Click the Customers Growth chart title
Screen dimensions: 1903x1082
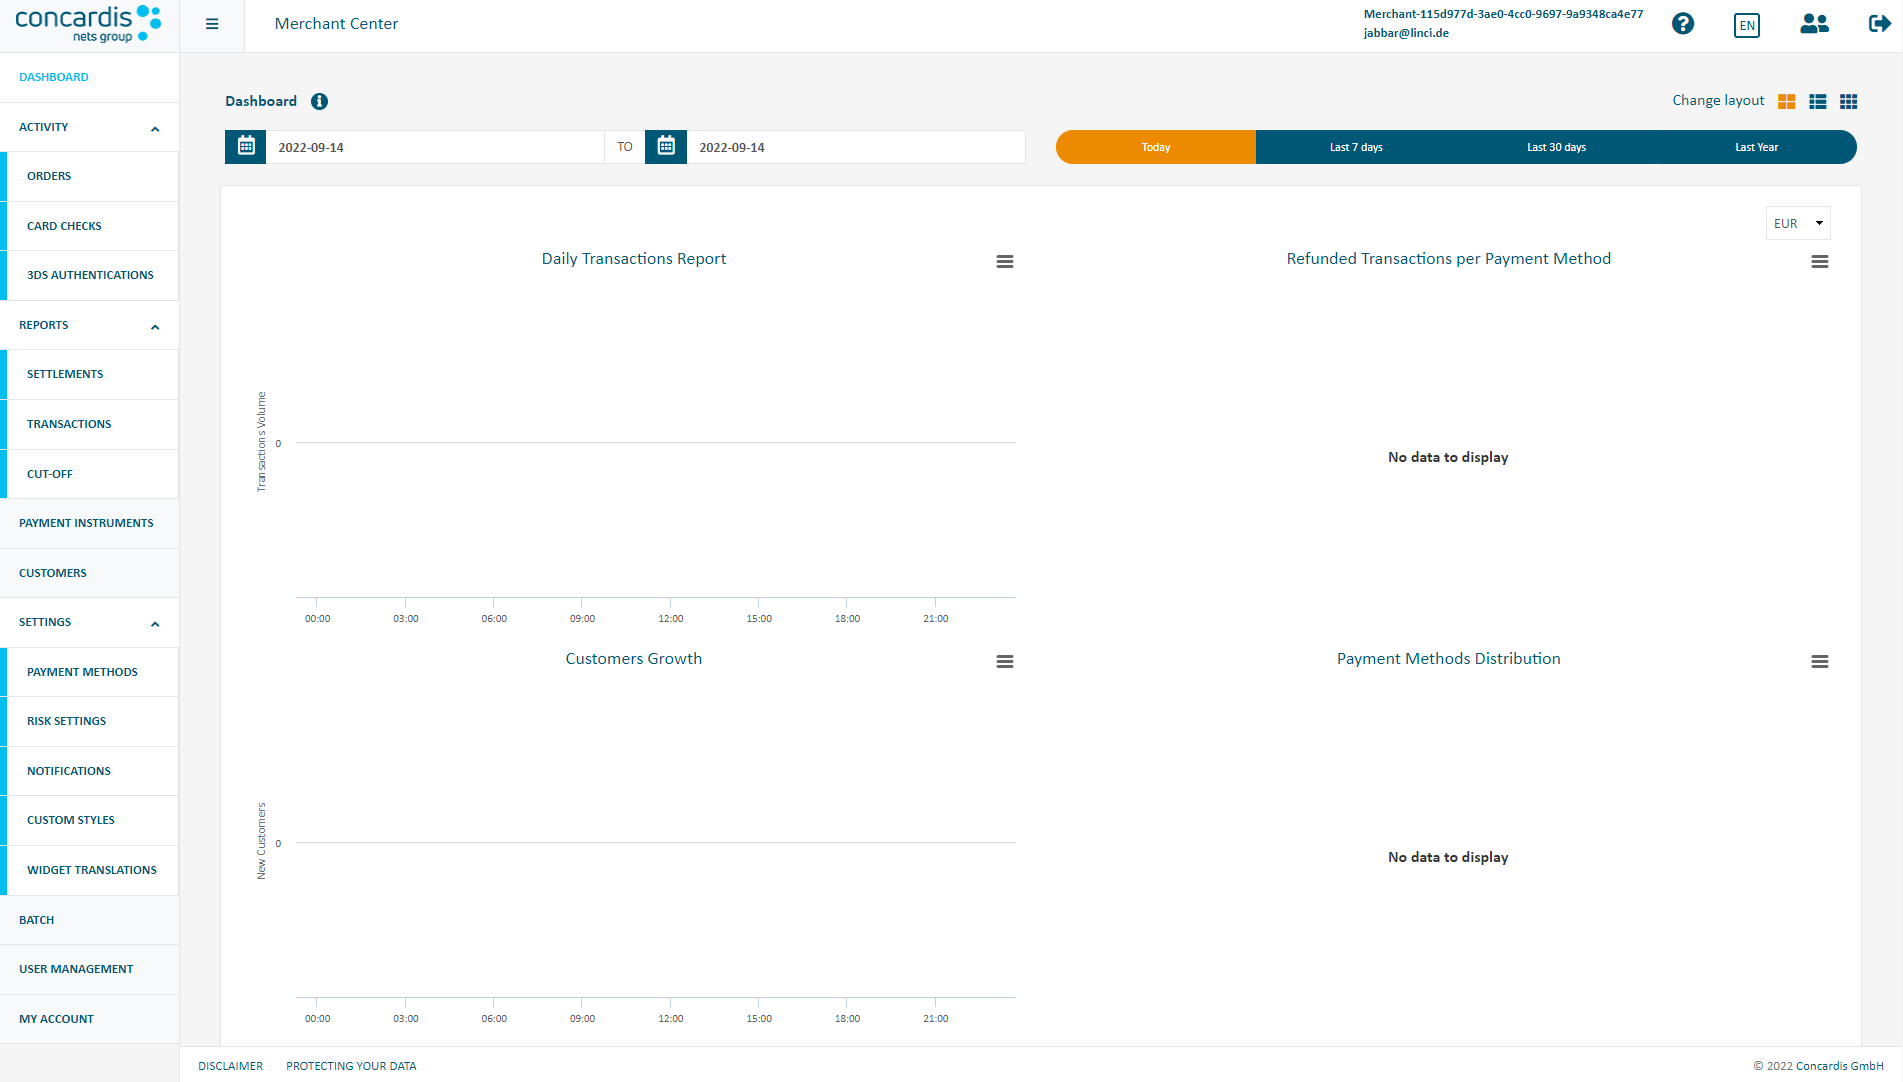634,659
